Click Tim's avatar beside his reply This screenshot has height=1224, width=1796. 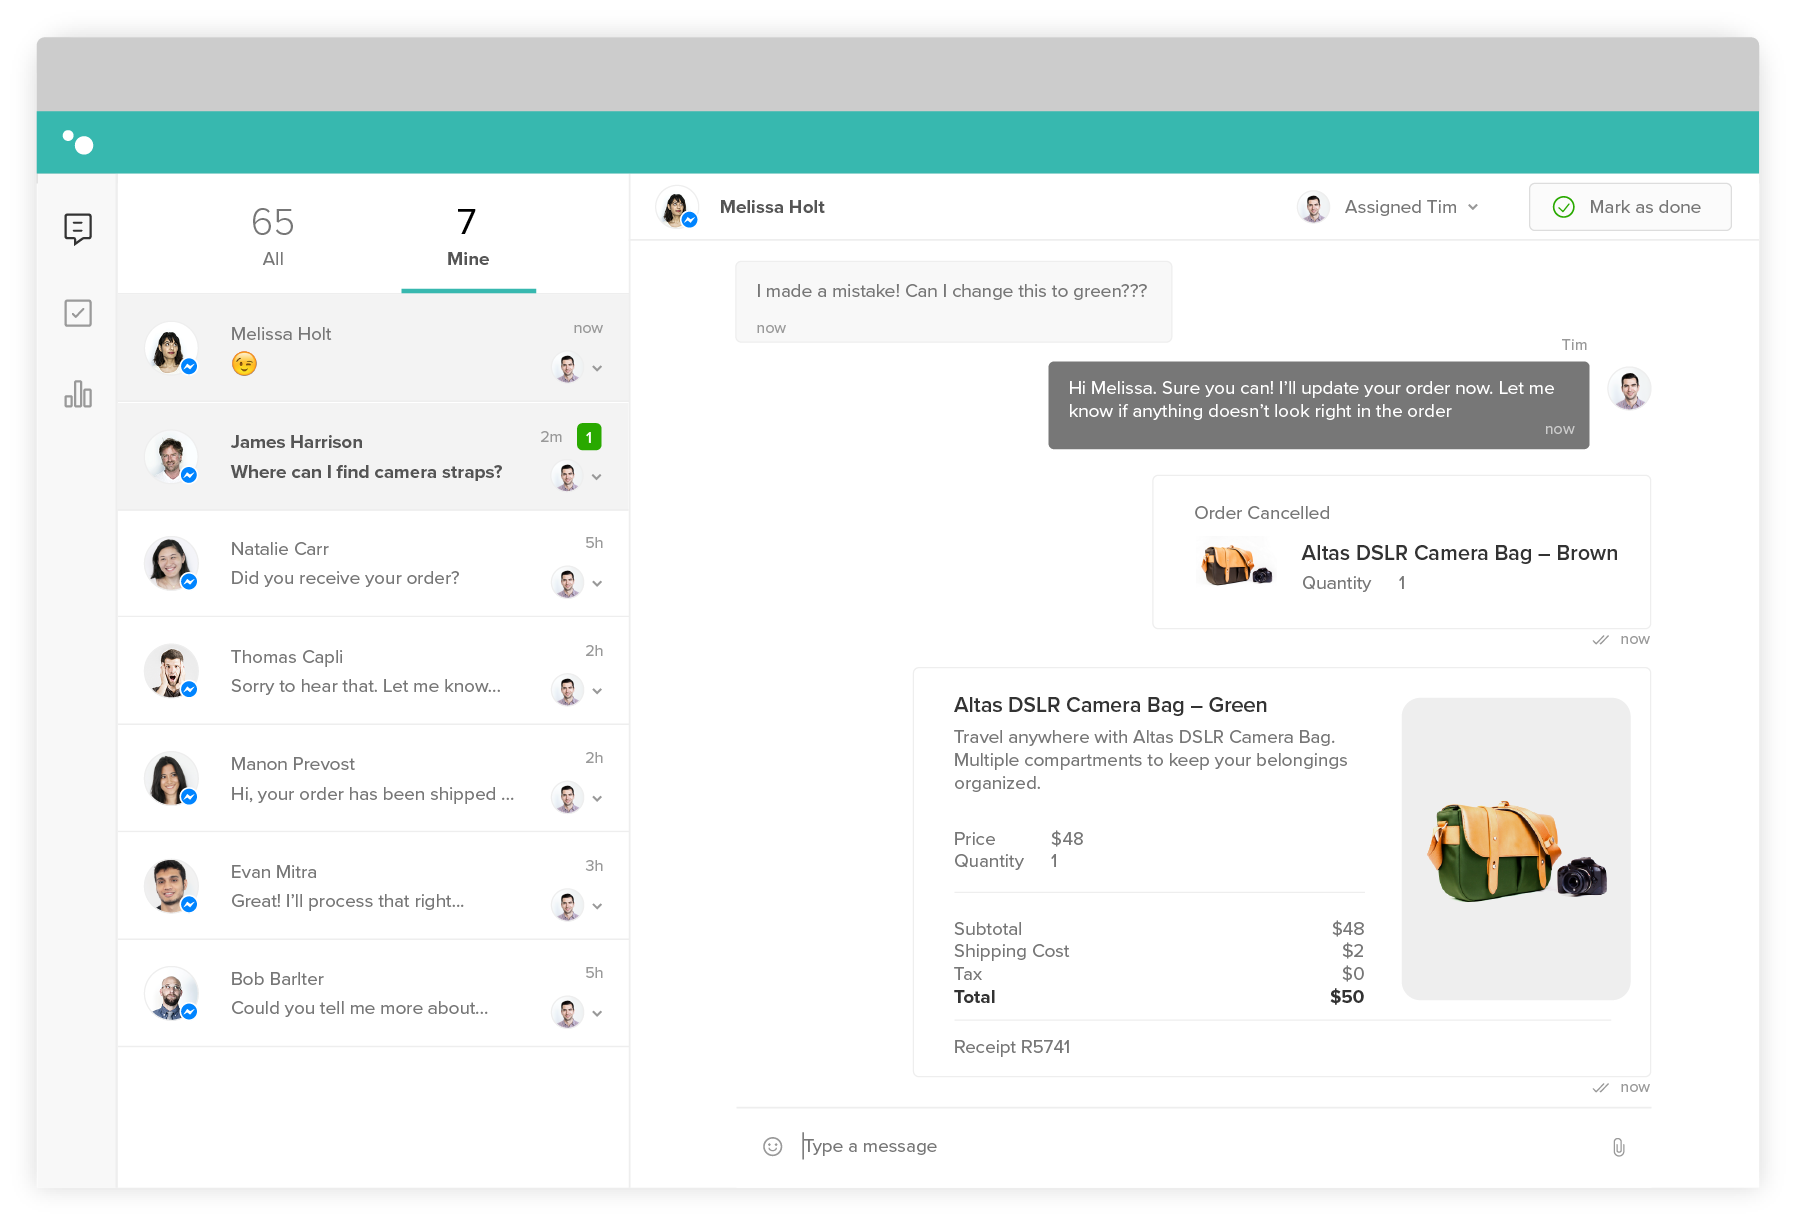[1628, 389]
